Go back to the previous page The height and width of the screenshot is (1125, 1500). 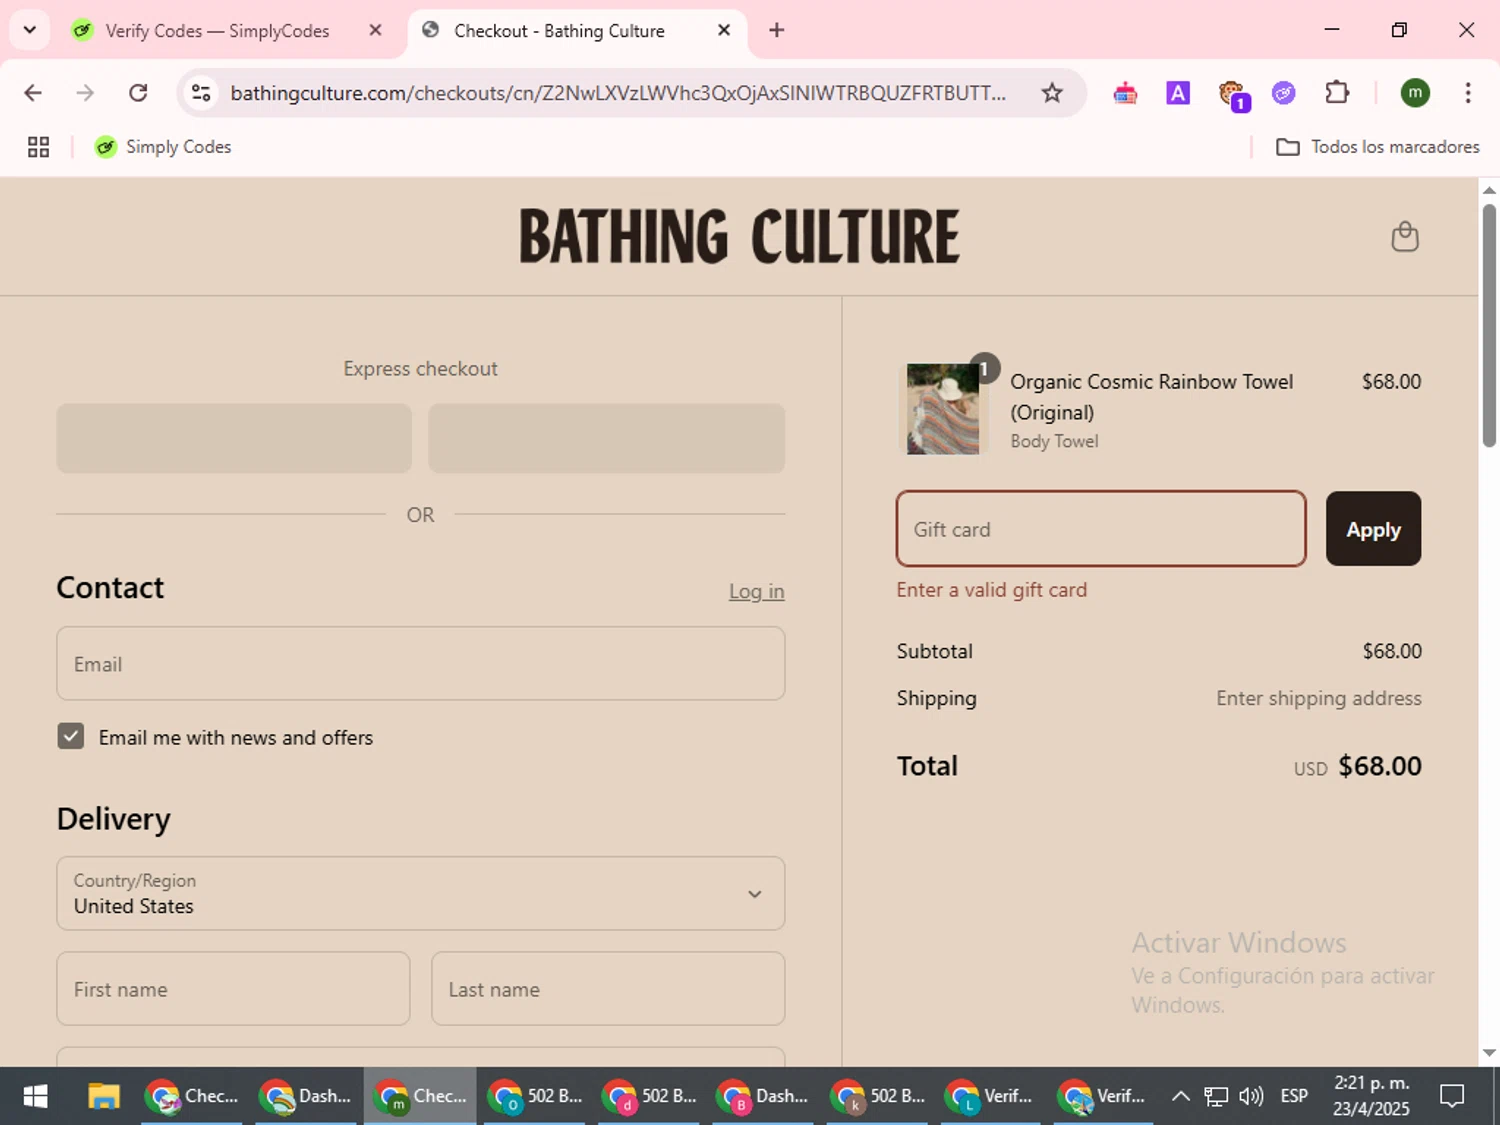pos(33,93)
